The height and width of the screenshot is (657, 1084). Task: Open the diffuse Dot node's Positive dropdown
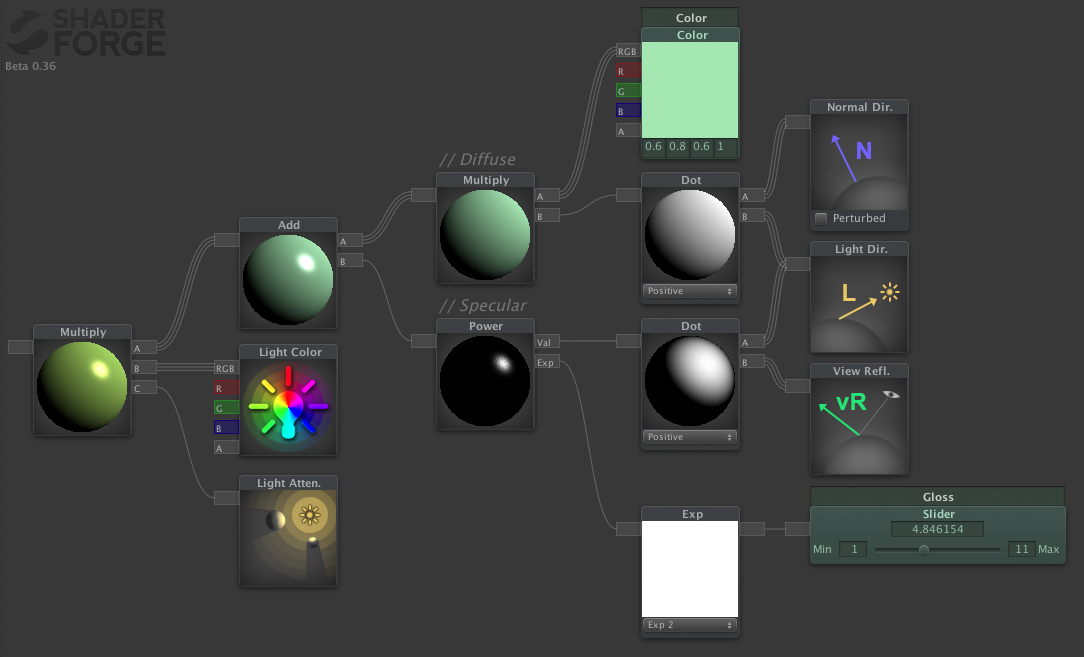click(x=690, y=291)
